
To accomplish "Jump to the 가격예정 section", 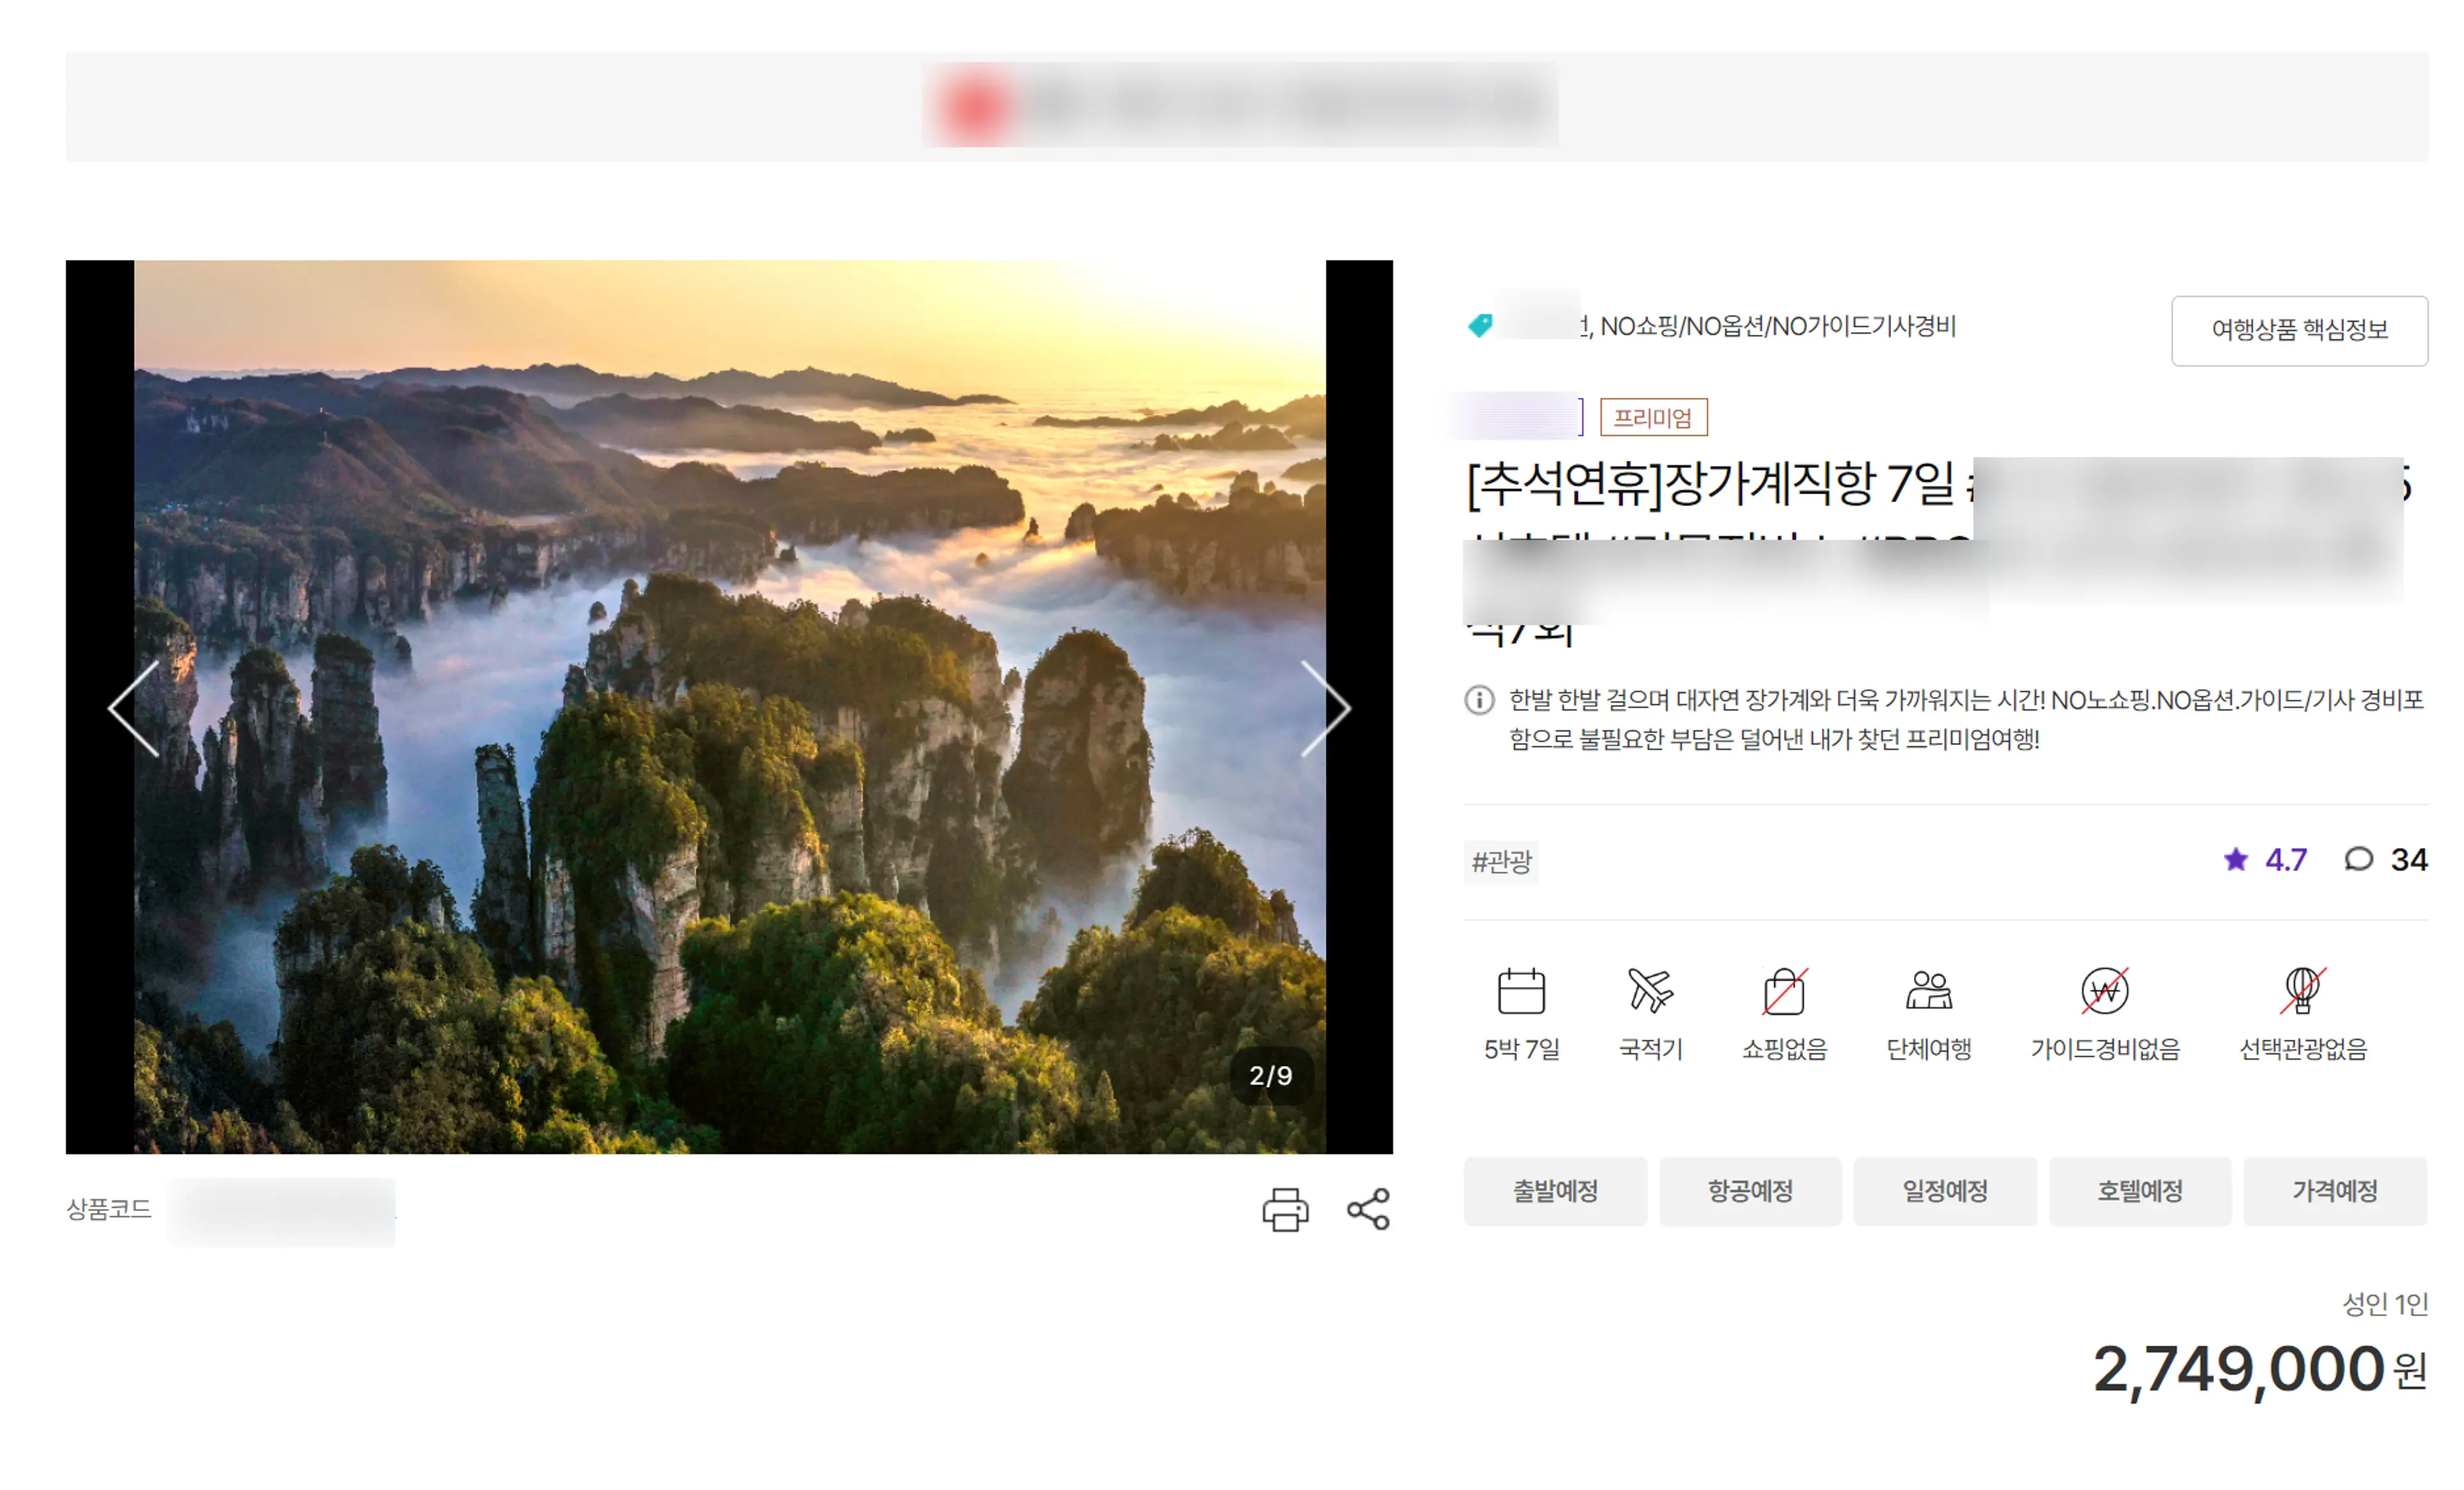I will click(2335, 1191).
